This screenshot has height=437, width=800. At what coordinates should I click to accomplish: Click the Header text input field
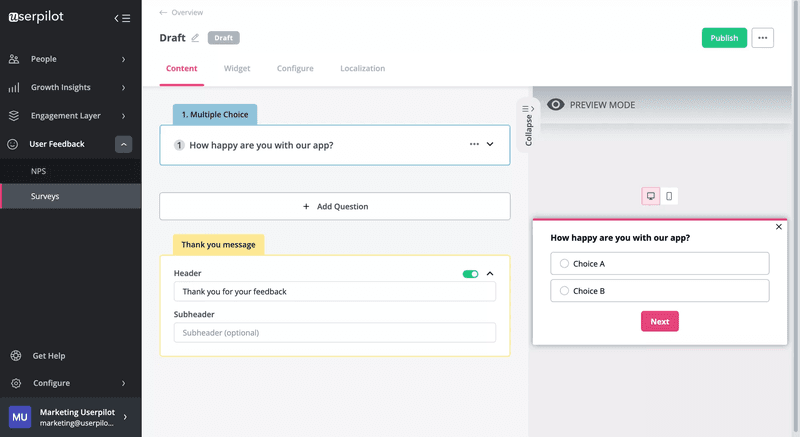pos(335,292)
